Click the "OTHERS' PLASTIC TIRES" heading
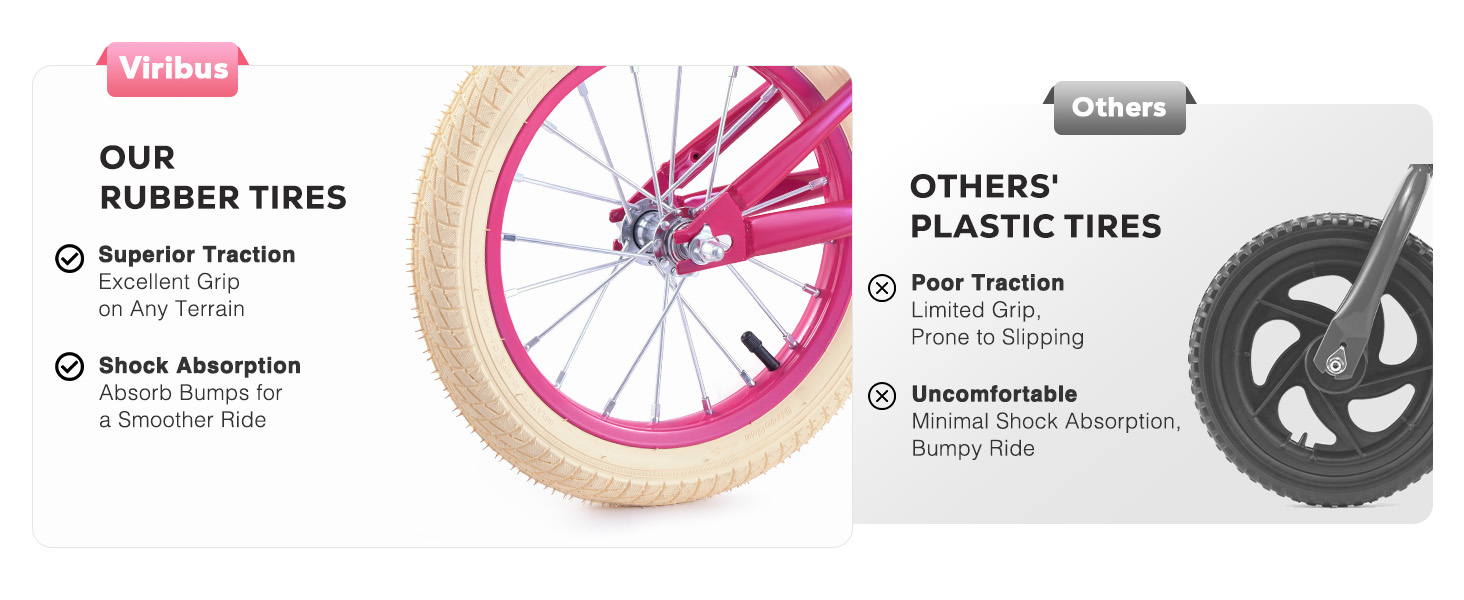This screenshot has width=1464, height=600. 1035,206
